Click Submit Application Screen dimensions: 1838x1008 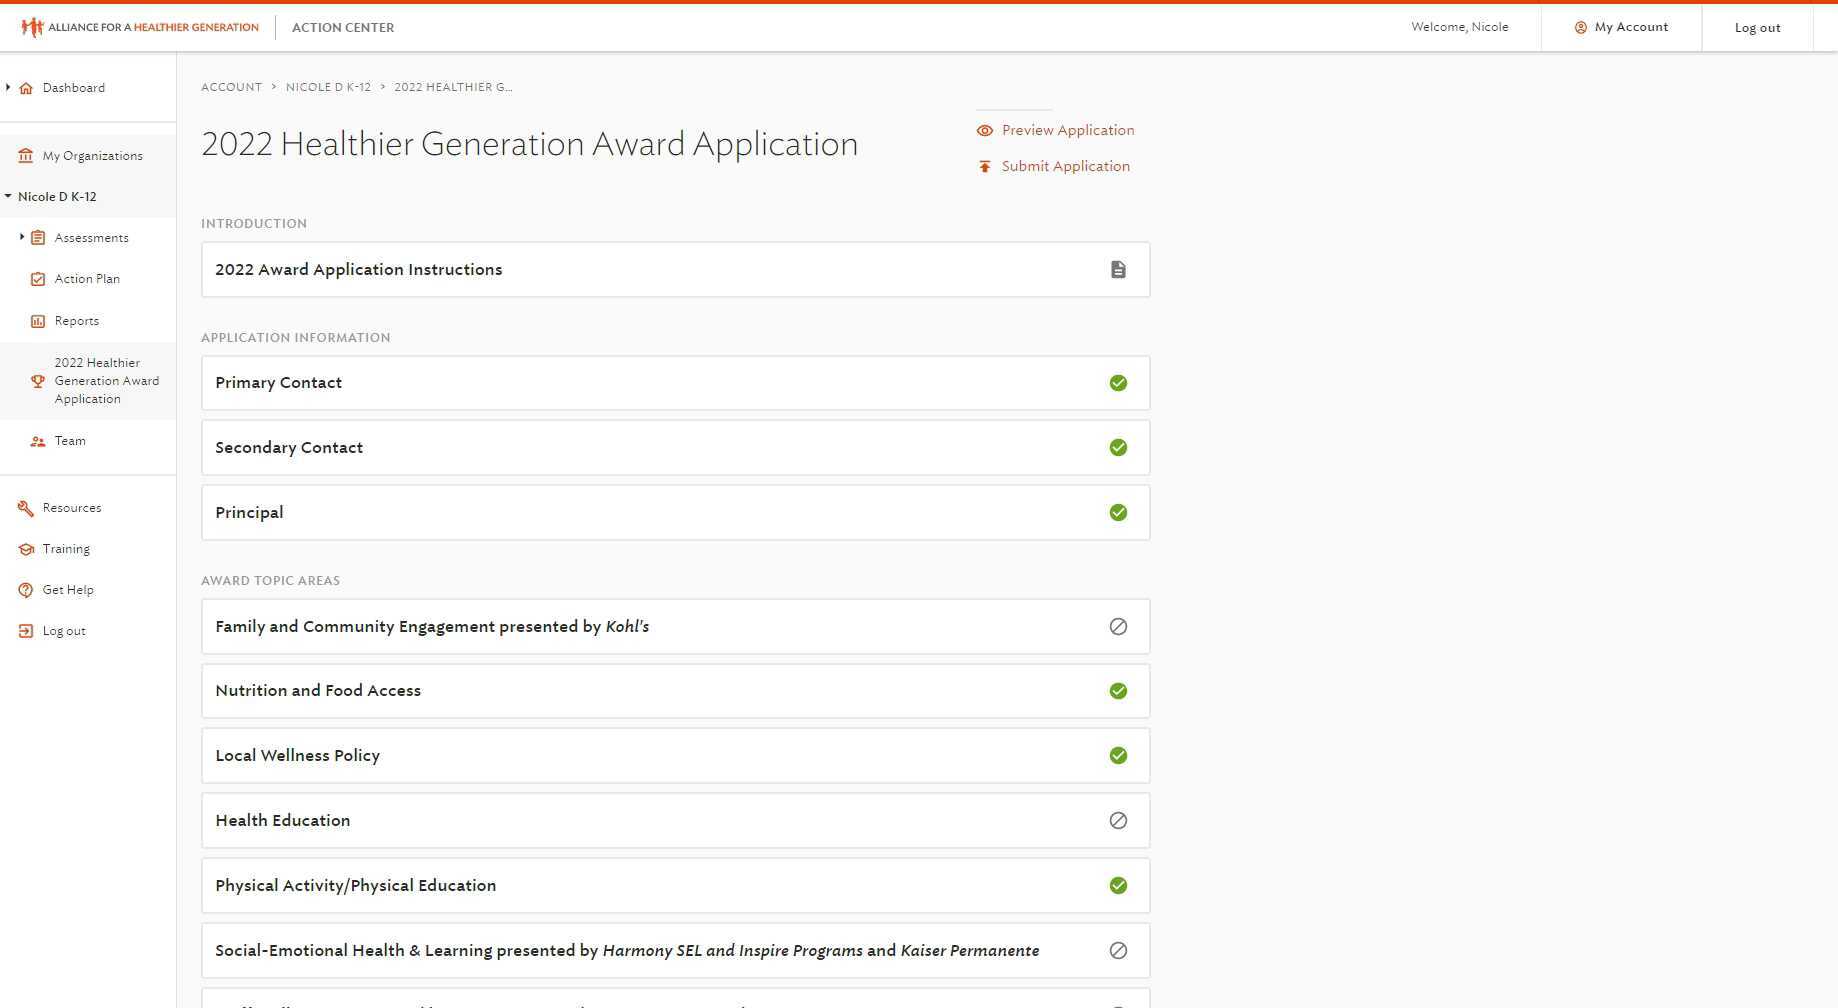[1065, 166]
